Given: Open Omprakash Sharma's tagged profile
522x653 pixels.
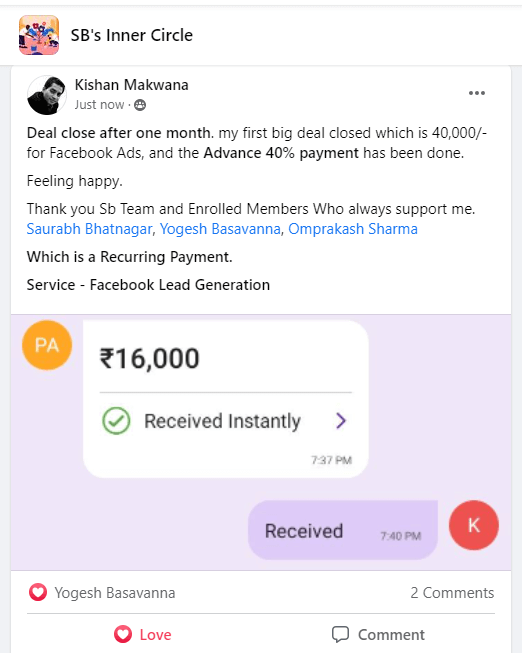Looking at the screenshot, I should pyautogui.click(x=353, y=229).
